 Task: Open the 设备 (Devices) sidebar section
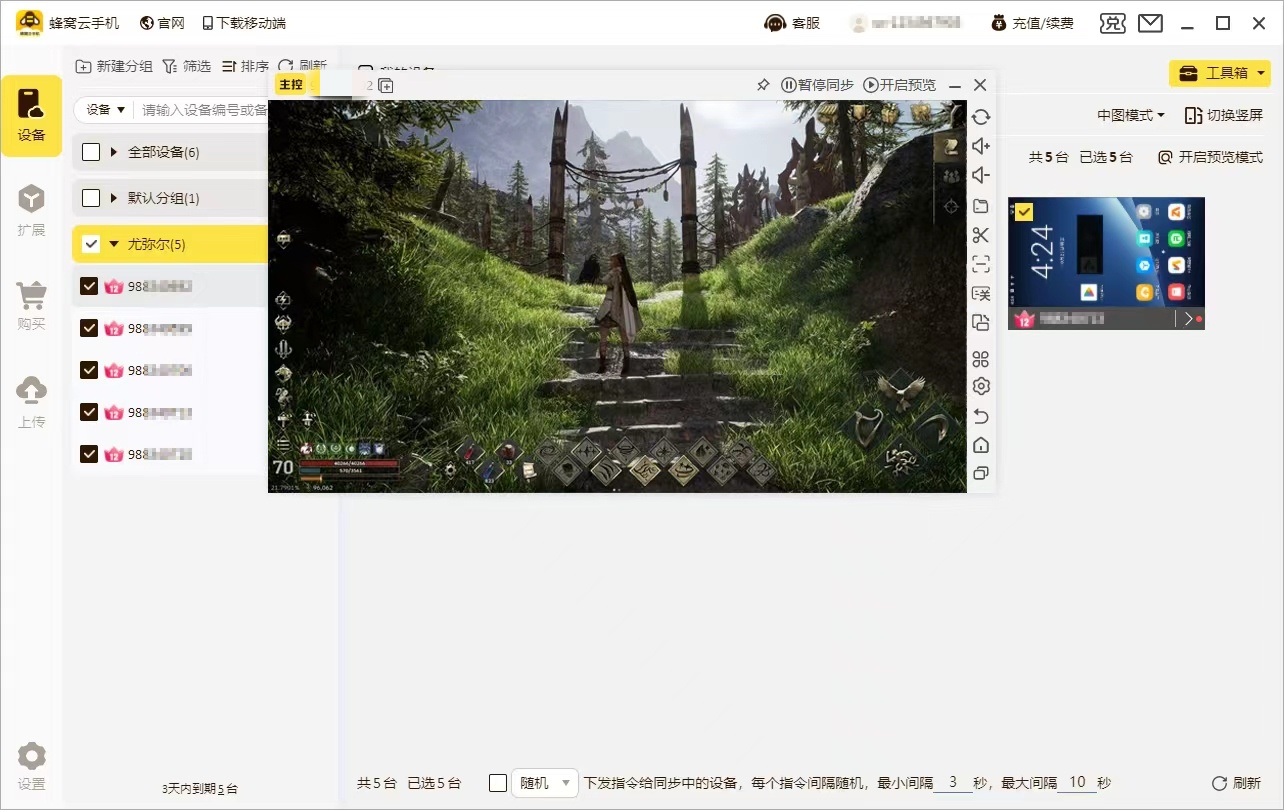point(32,115)
